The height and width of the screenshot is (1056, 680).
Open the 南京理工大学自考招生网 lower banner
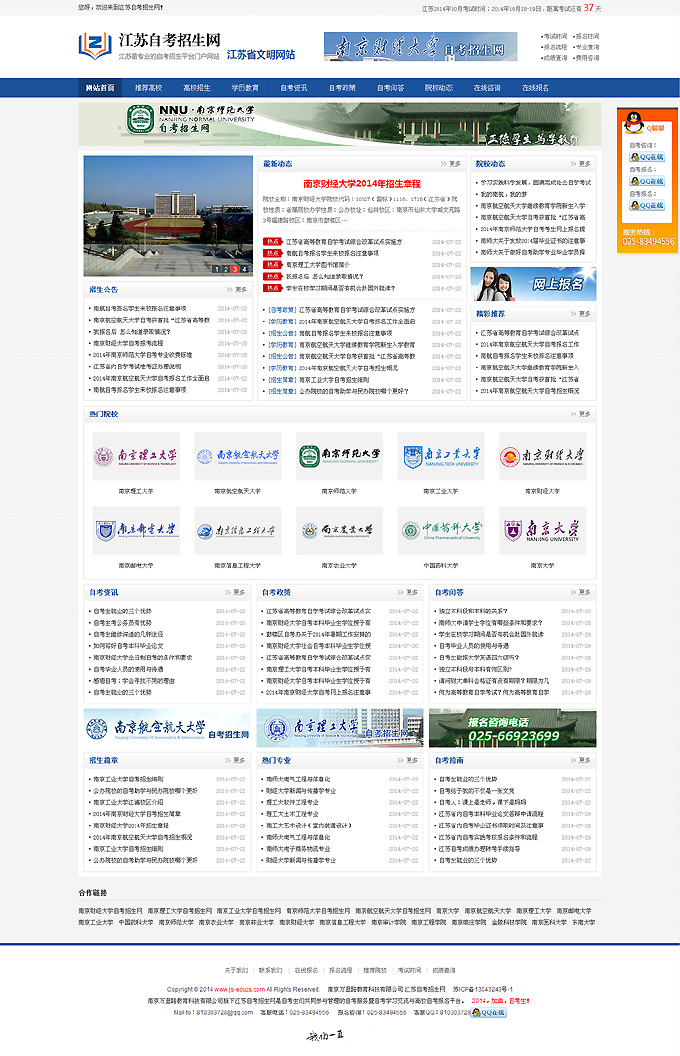[340, 728]
